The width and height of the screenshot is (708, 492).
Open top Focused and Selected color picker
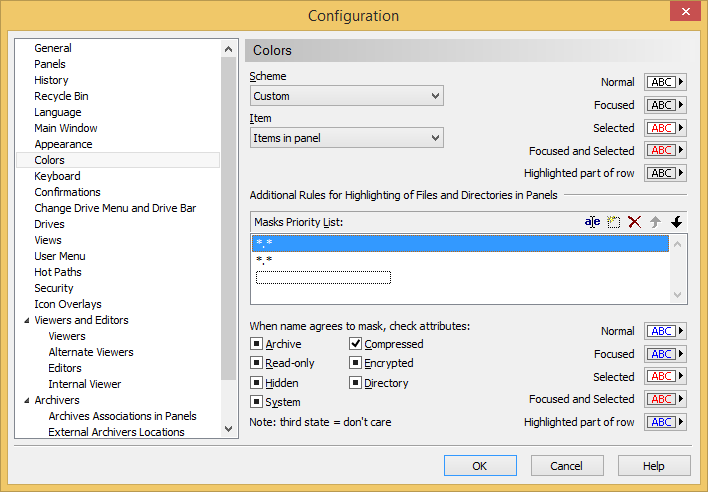click(666, 151)
